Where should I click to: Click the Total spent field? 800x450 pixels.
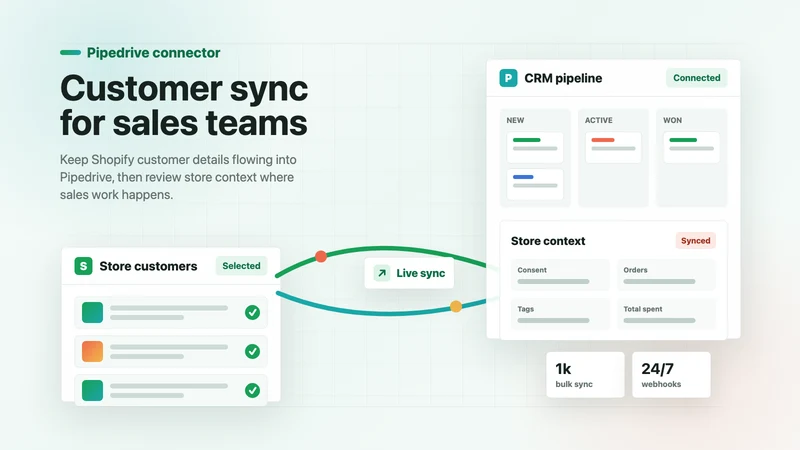pos(666,314)
